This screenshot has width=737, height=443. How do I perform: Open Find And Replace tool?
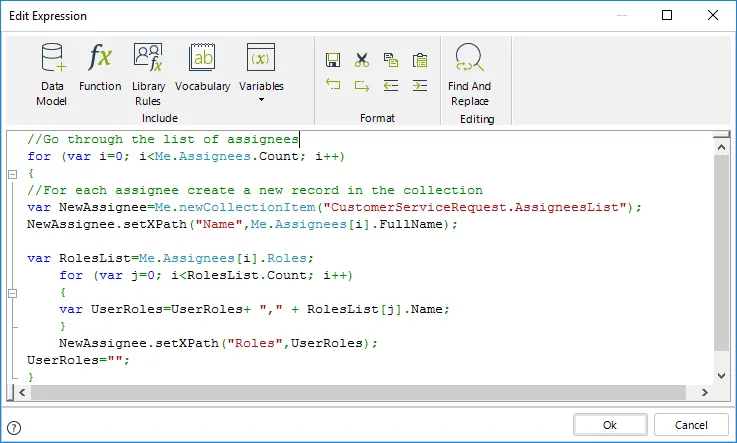click(469, 75)
